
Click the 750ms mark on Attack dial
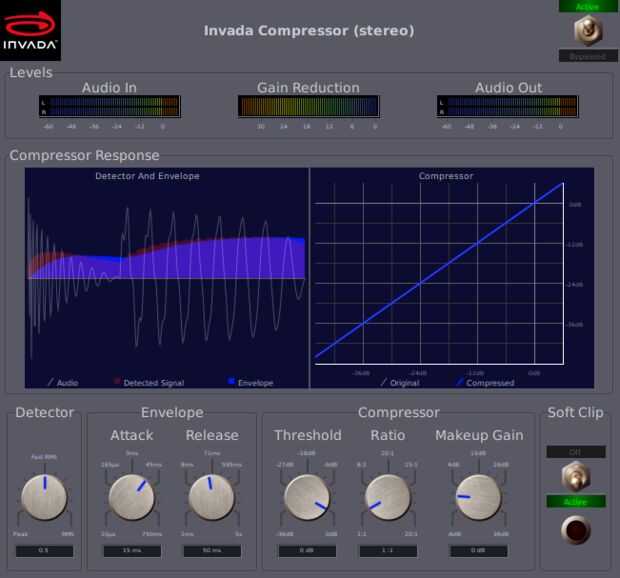[x=152, y=534]
